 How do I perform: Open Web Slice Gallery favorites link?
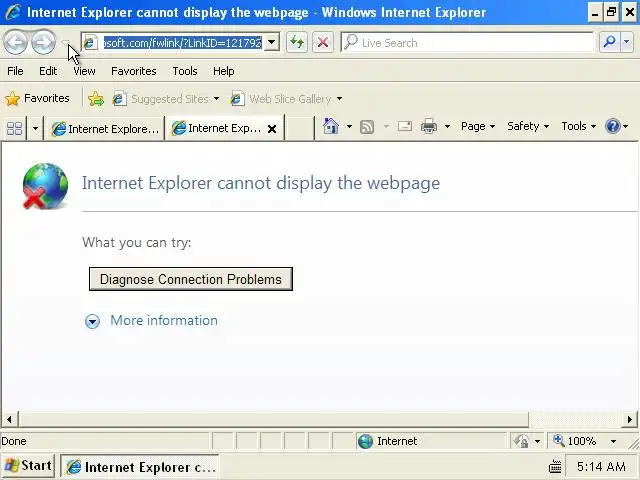pos(286,99)
